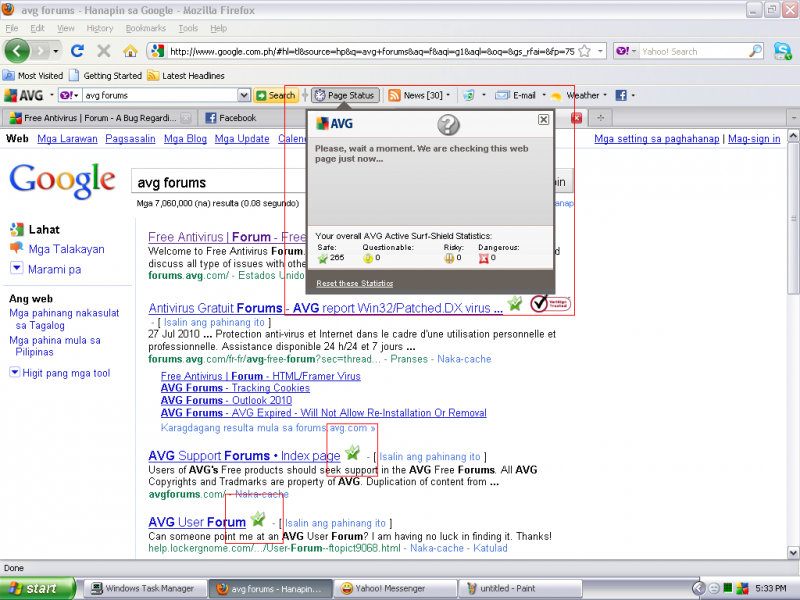The image size is (800, 600).
Task: Expand Higit pang mga tool options
Action: pos(14,372)
